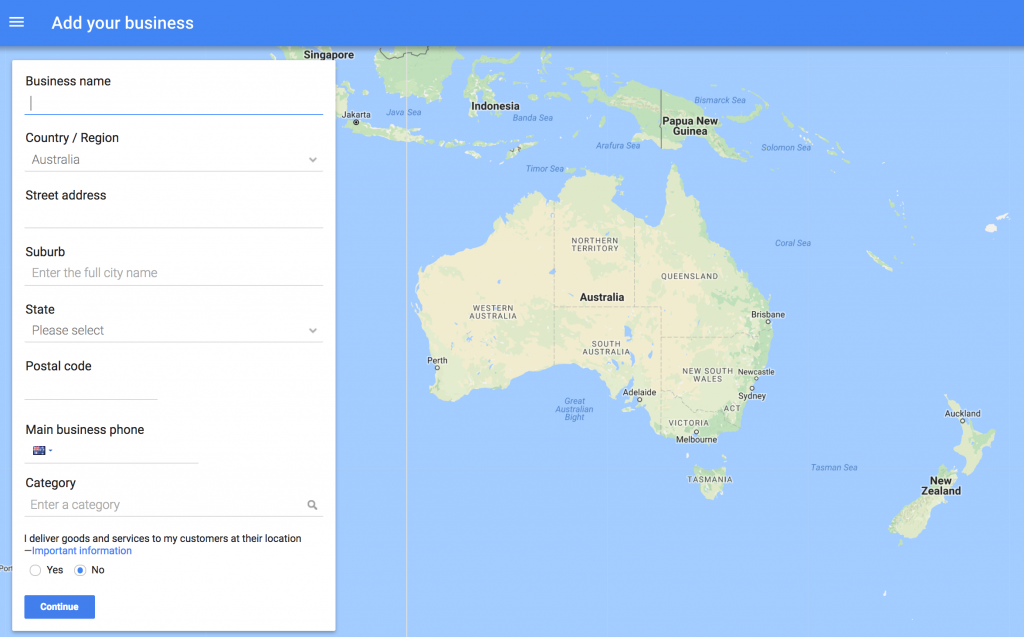Click the Victoria label on the map
Image resolution: width=1024 pixels, height=637 pixels.
pyautogui.click(x=688, y=423)
